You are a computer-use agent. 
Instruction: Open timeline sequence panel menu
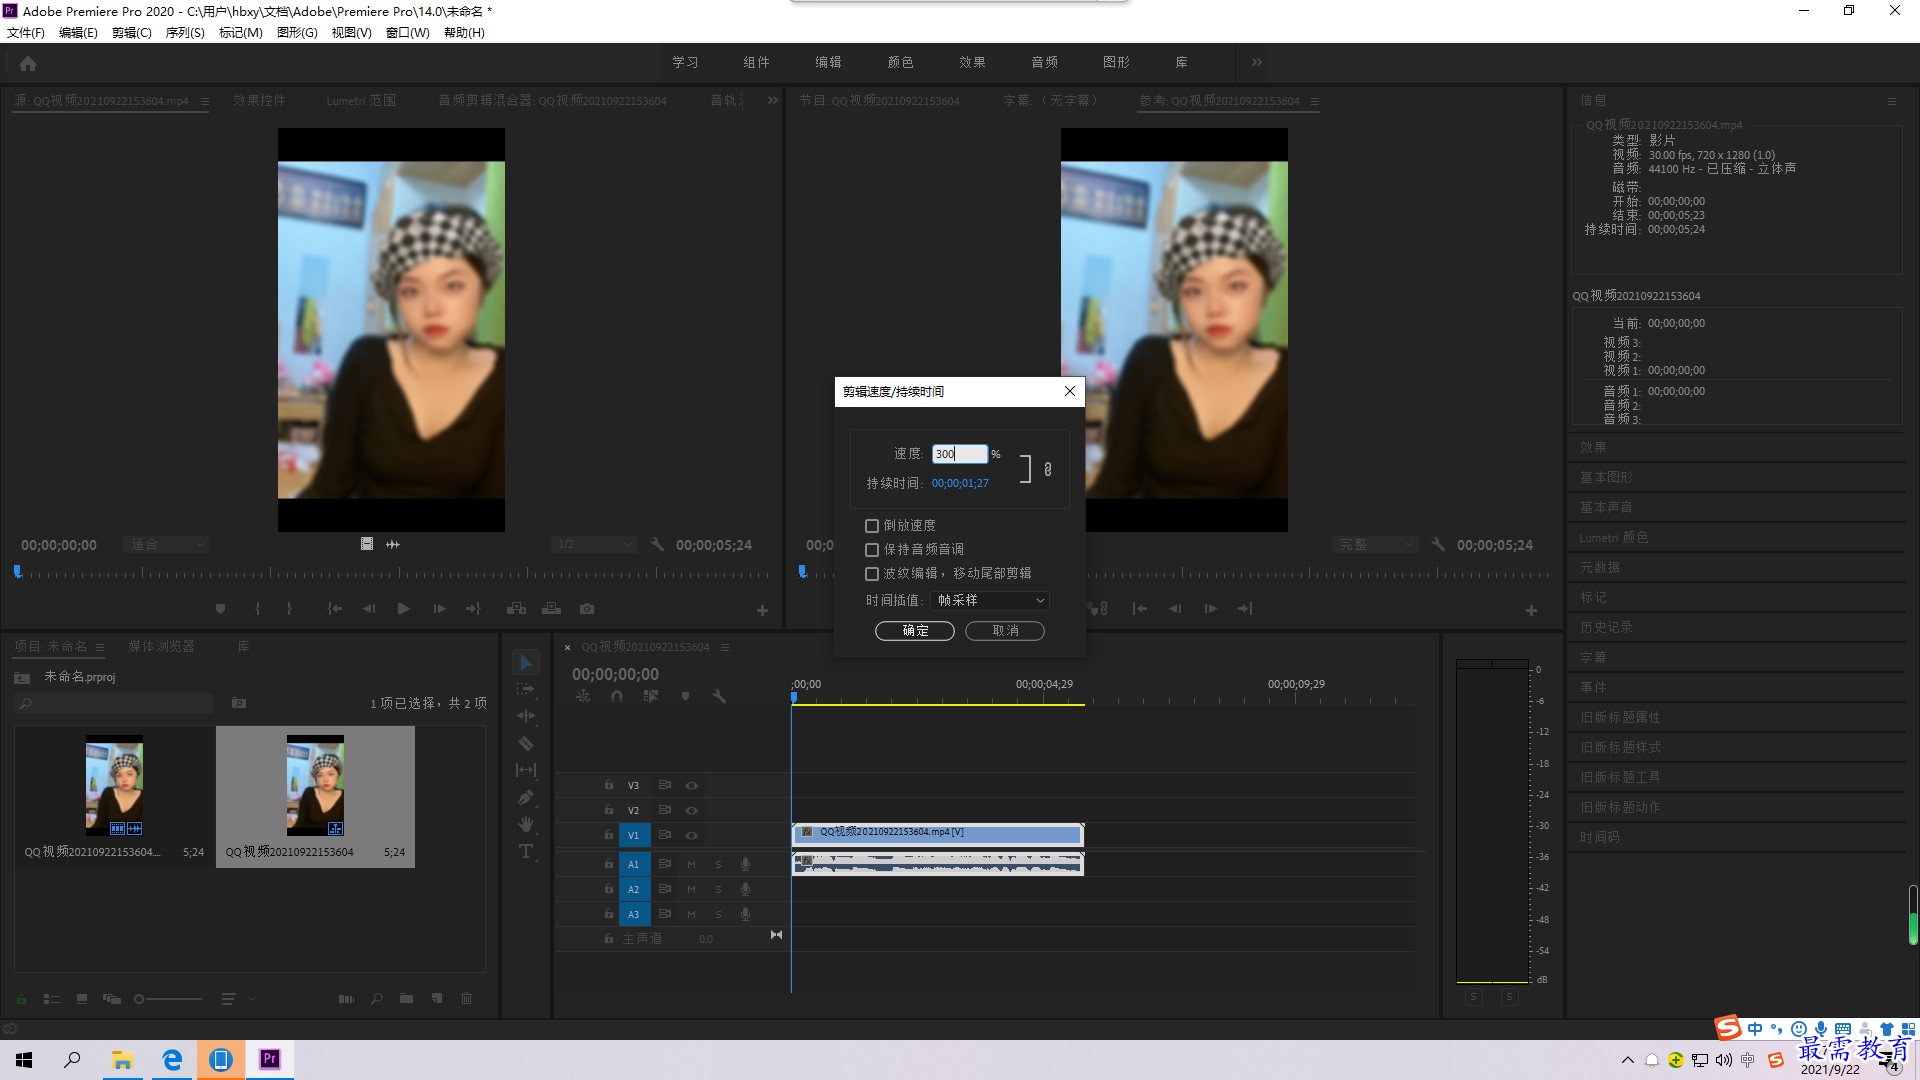point(725,647)
